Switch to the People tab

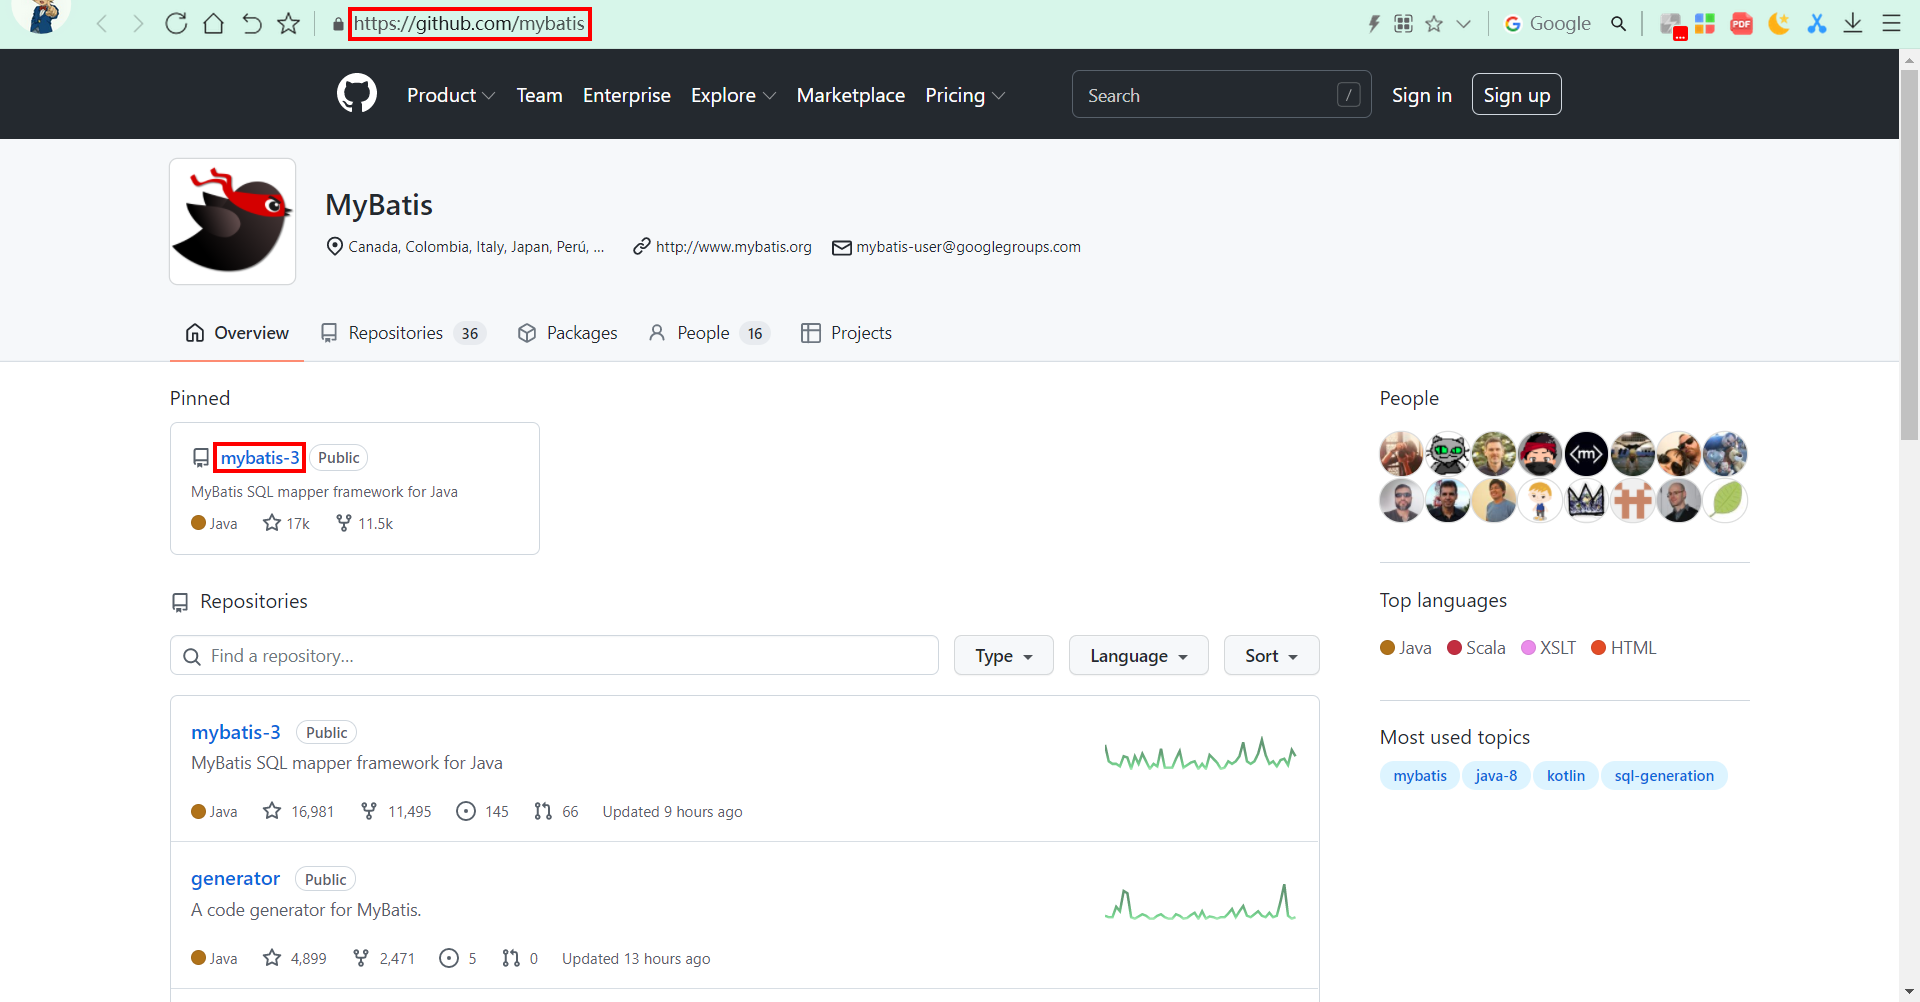[709, 333]
